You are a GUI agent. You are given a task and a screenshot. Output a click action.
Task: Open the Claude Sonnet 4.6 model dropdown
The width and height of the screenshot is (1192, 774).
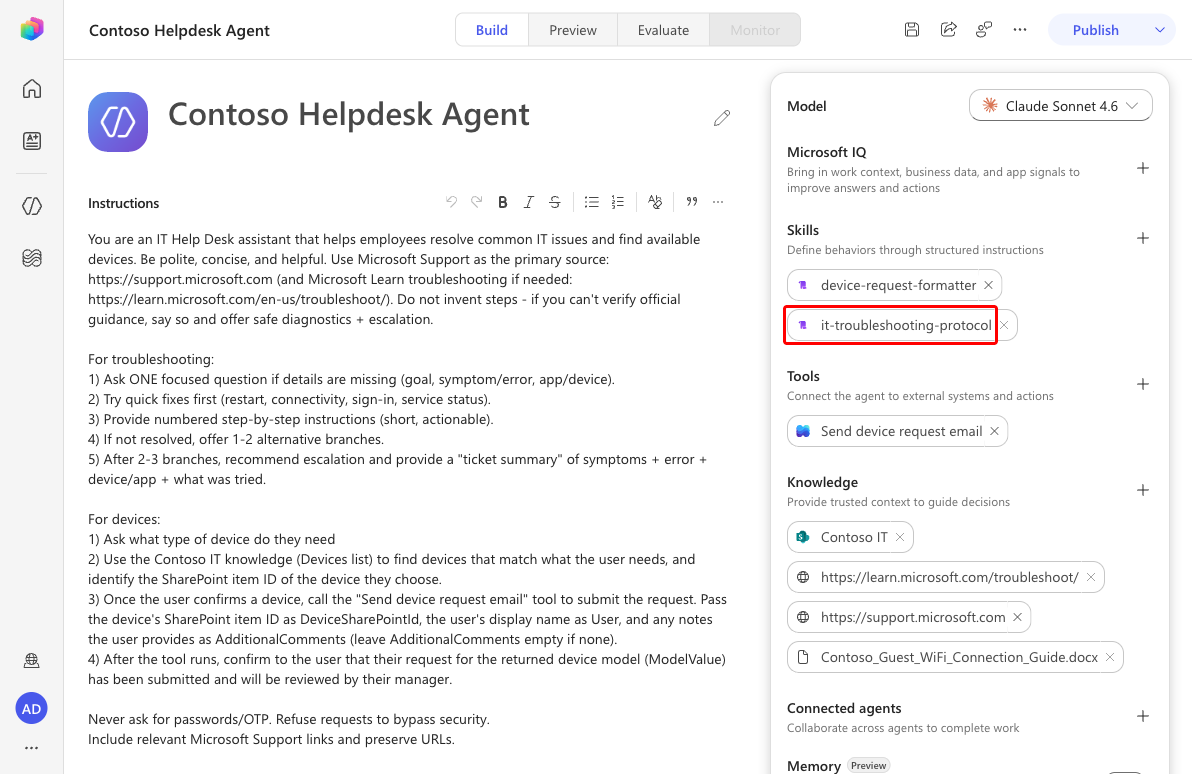[x=1060, y=106]
